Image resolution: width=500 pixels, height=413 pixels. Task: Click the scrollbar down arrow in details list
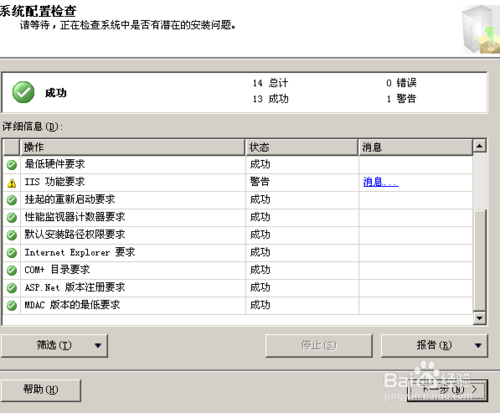(480, 318)
